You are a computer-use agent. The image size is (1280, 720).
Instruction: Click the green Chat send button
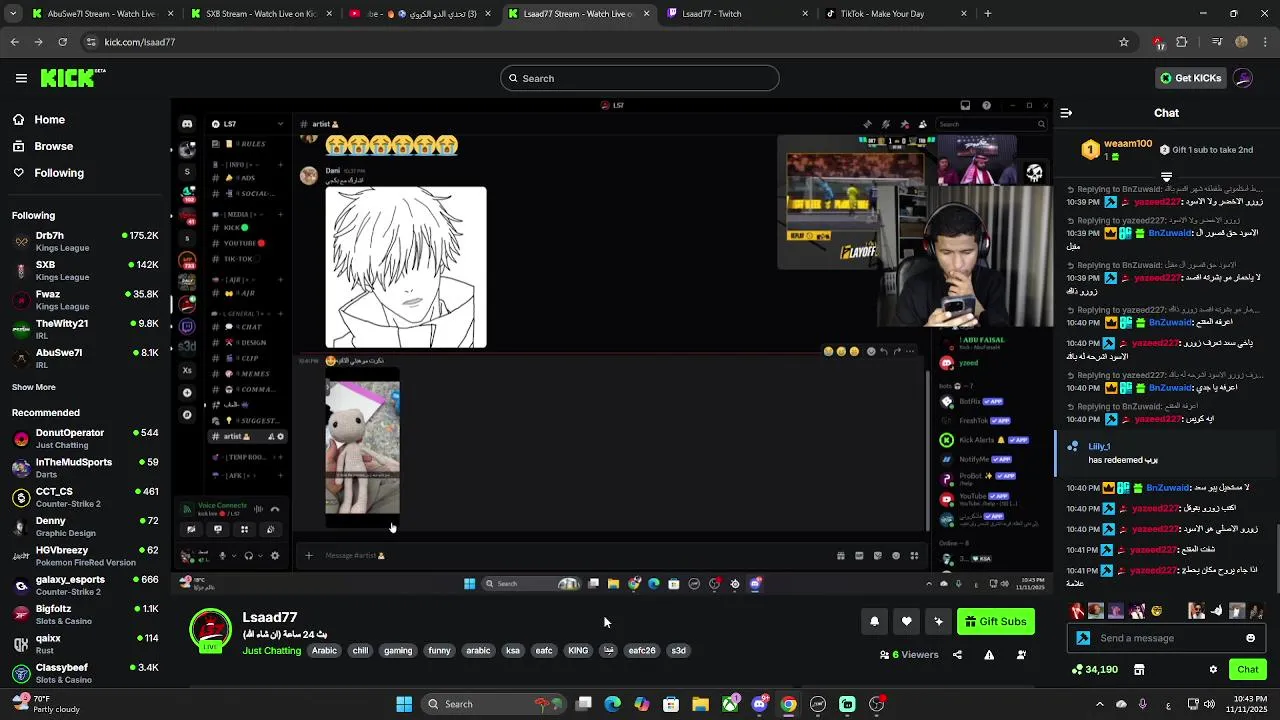click(1248, 669)
